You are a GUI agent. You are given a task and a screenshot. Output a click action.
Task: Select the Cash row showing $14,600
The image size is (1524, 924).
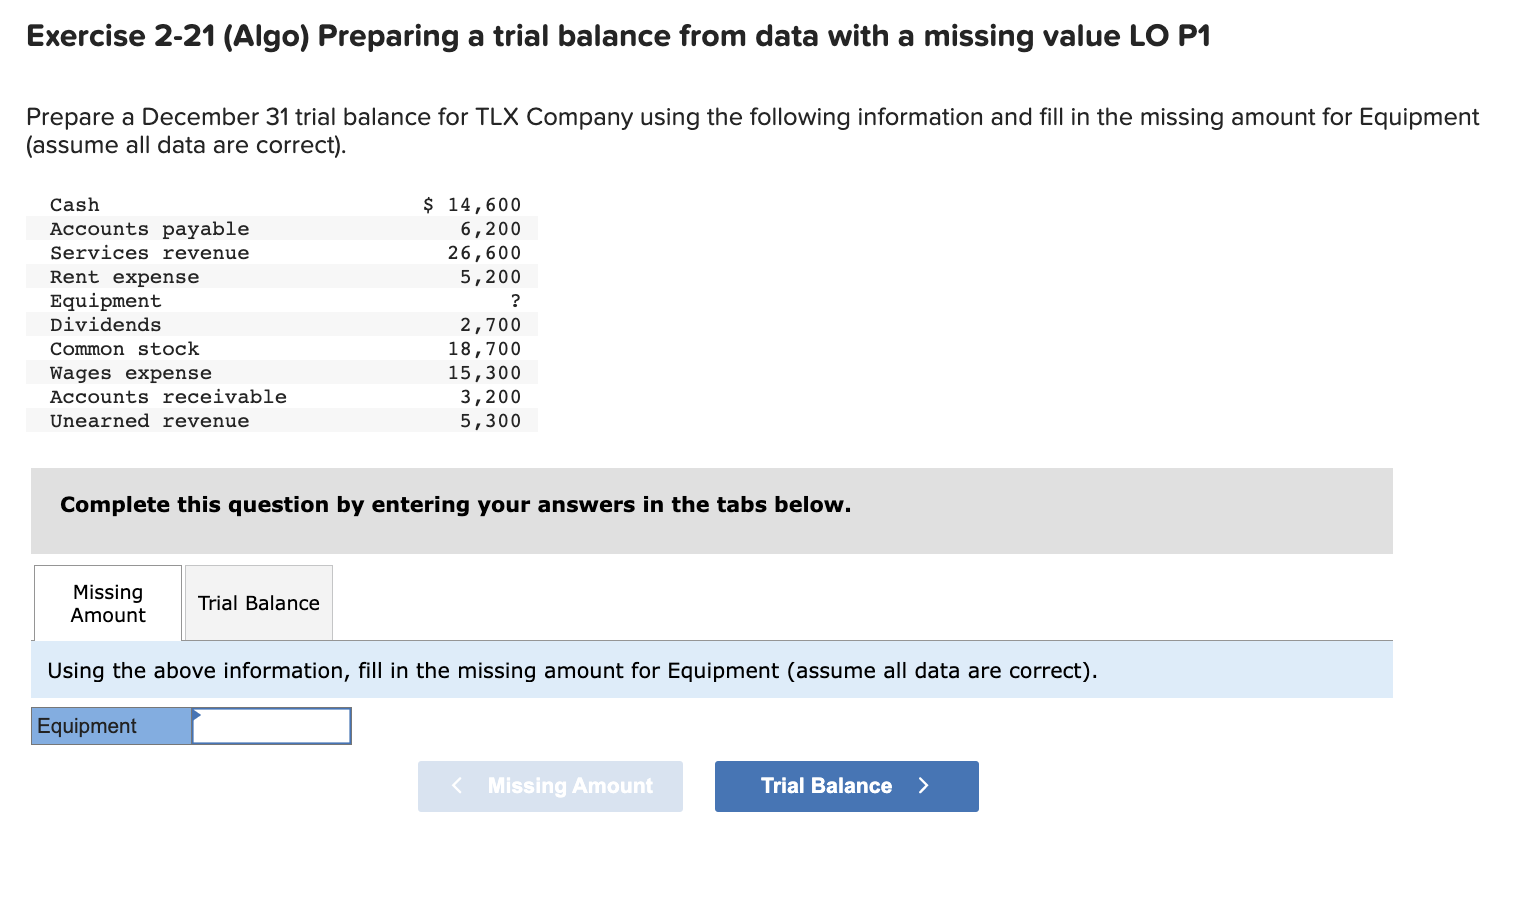[280, 204]
